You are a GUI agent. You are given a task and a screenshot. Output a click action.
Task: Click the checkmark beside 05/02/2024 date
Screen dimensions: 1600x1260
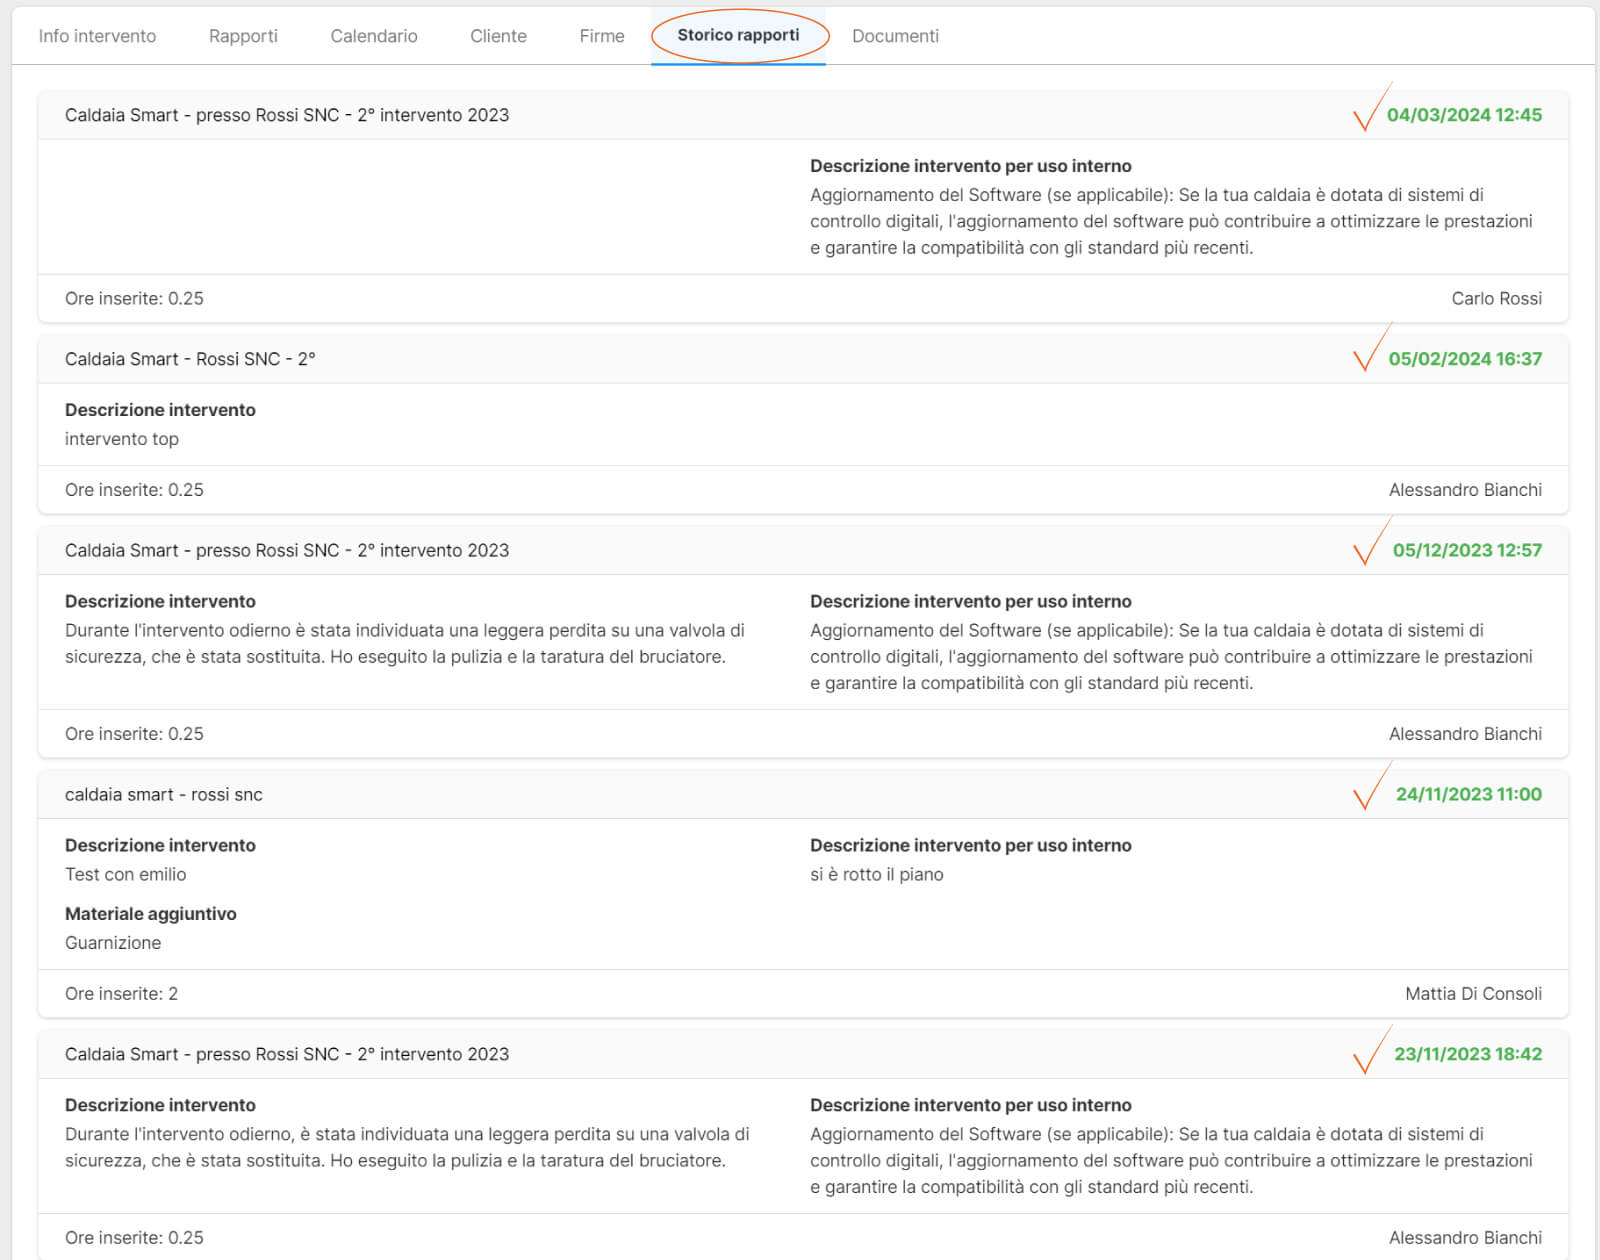1368,351
